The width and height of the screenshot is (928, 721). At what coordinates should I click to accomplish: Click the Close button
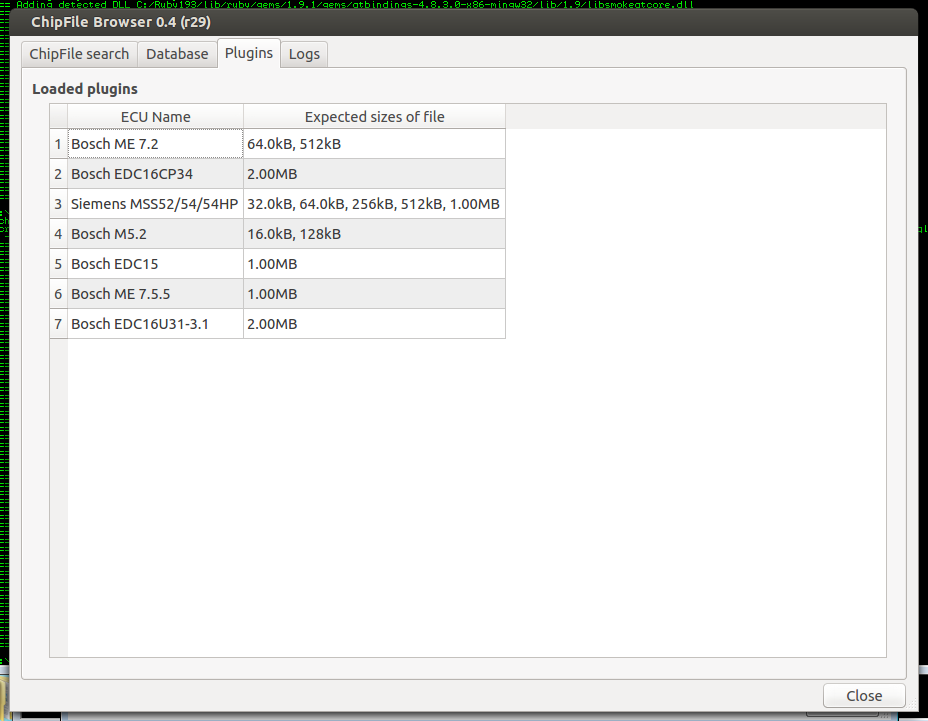point(864,696)
